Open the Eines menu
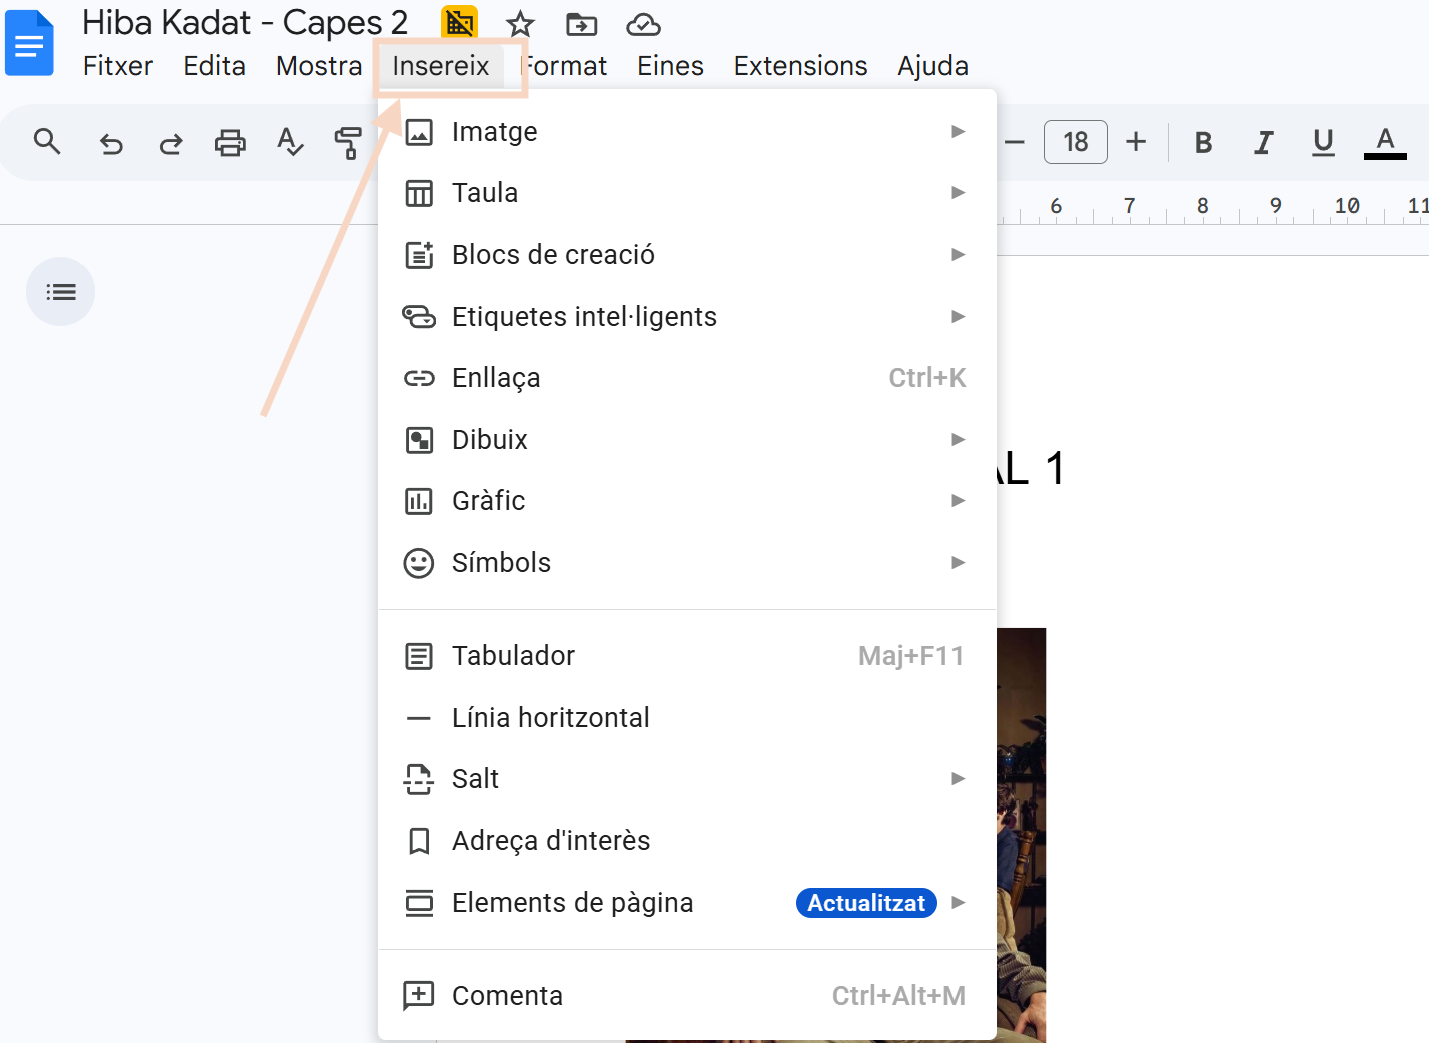Viewport: 1429px width, 1043px height. [x=670, y=66]
